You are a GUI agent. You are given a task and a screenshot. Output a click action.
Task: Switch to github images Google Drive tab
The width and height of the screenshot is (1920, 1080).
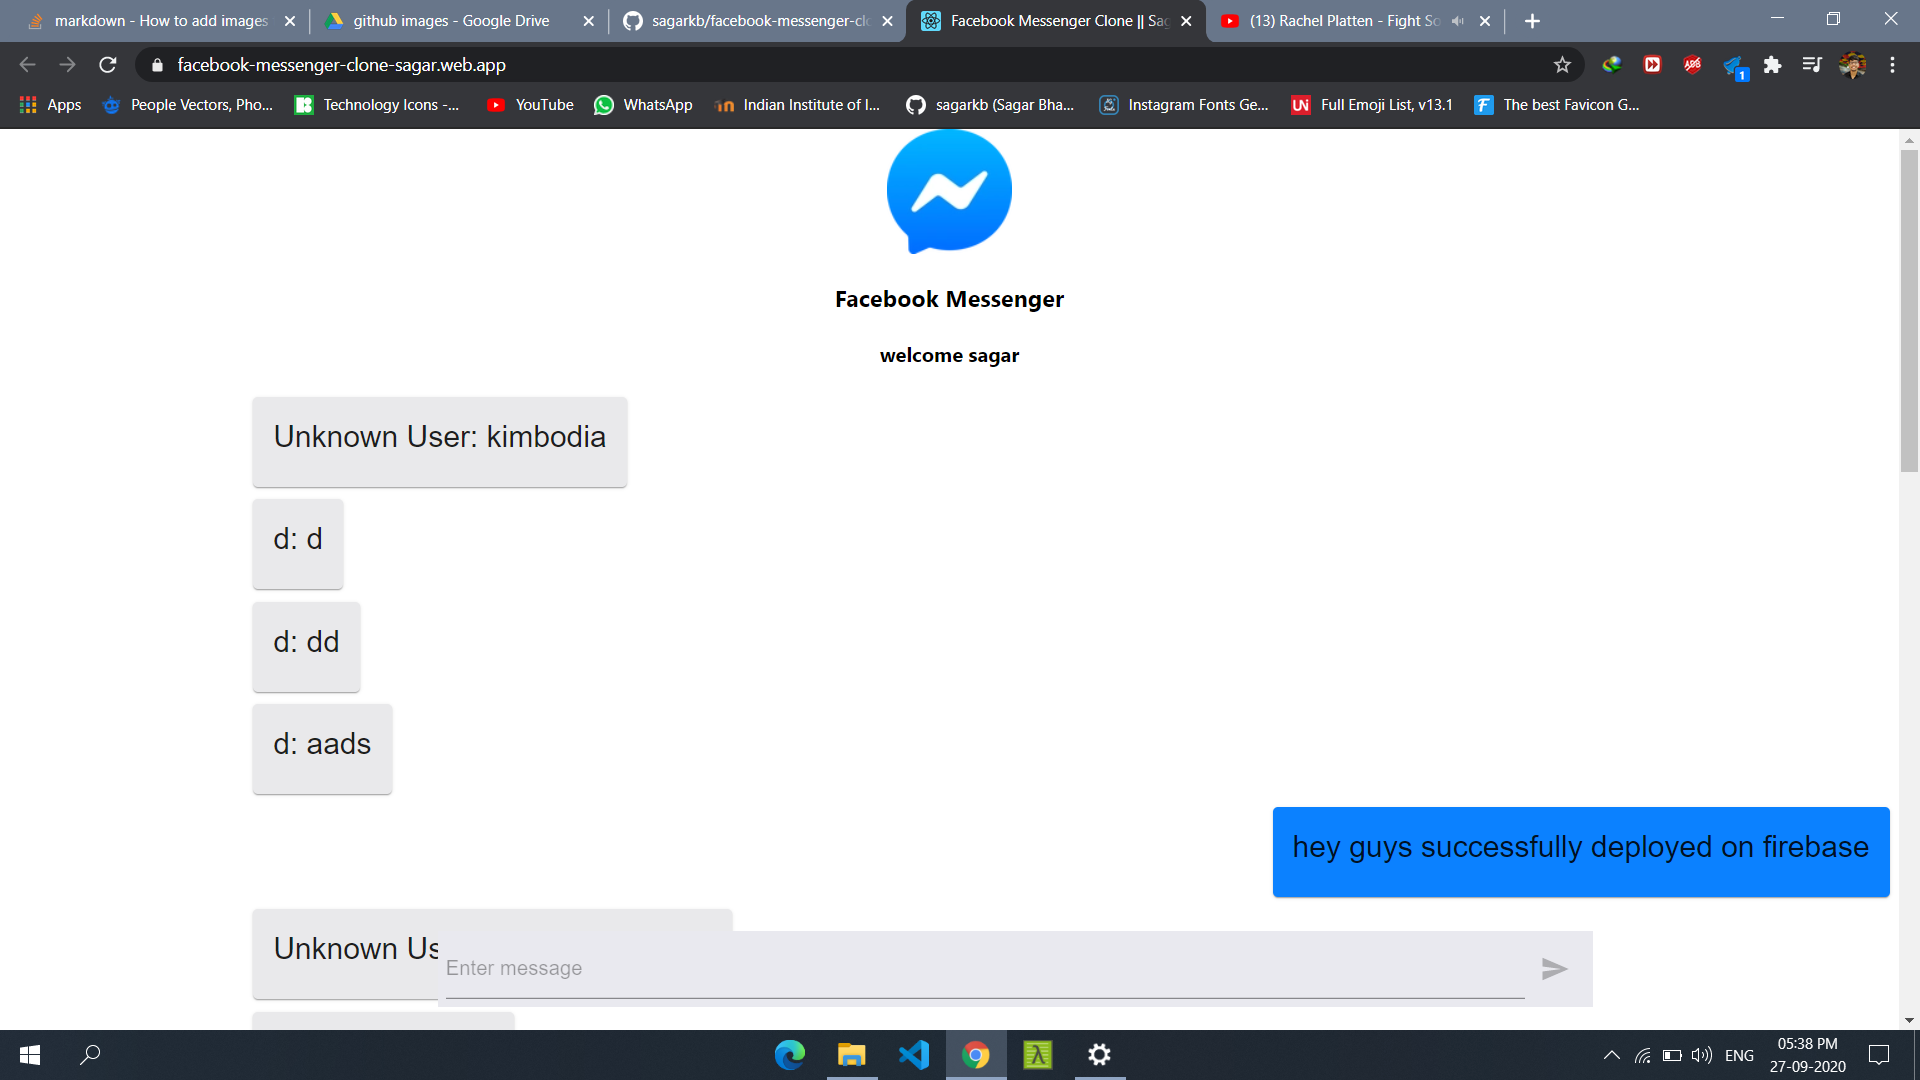(x=450, y=21)
